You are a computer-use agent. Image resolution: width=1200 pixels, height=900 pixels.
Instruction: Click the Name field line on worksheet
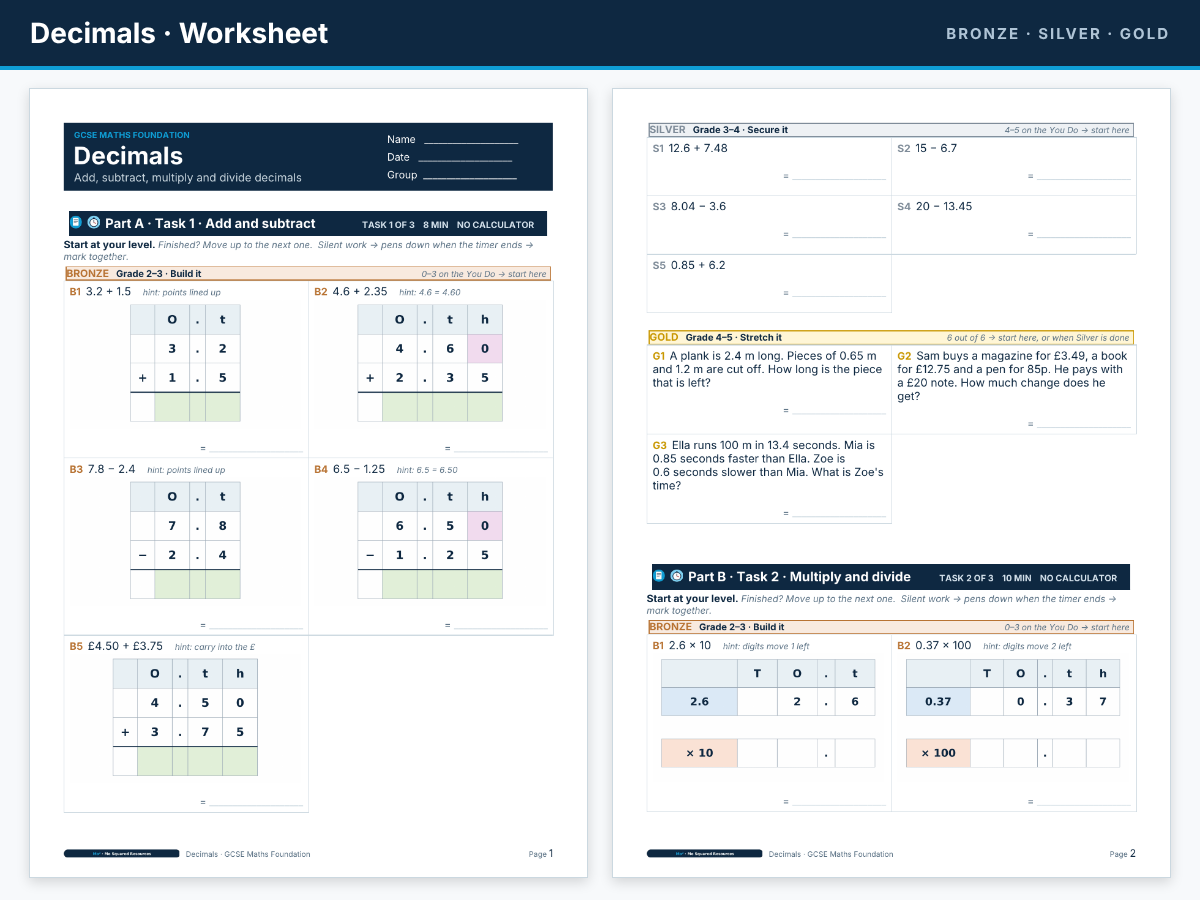click(x=471, y=142)
